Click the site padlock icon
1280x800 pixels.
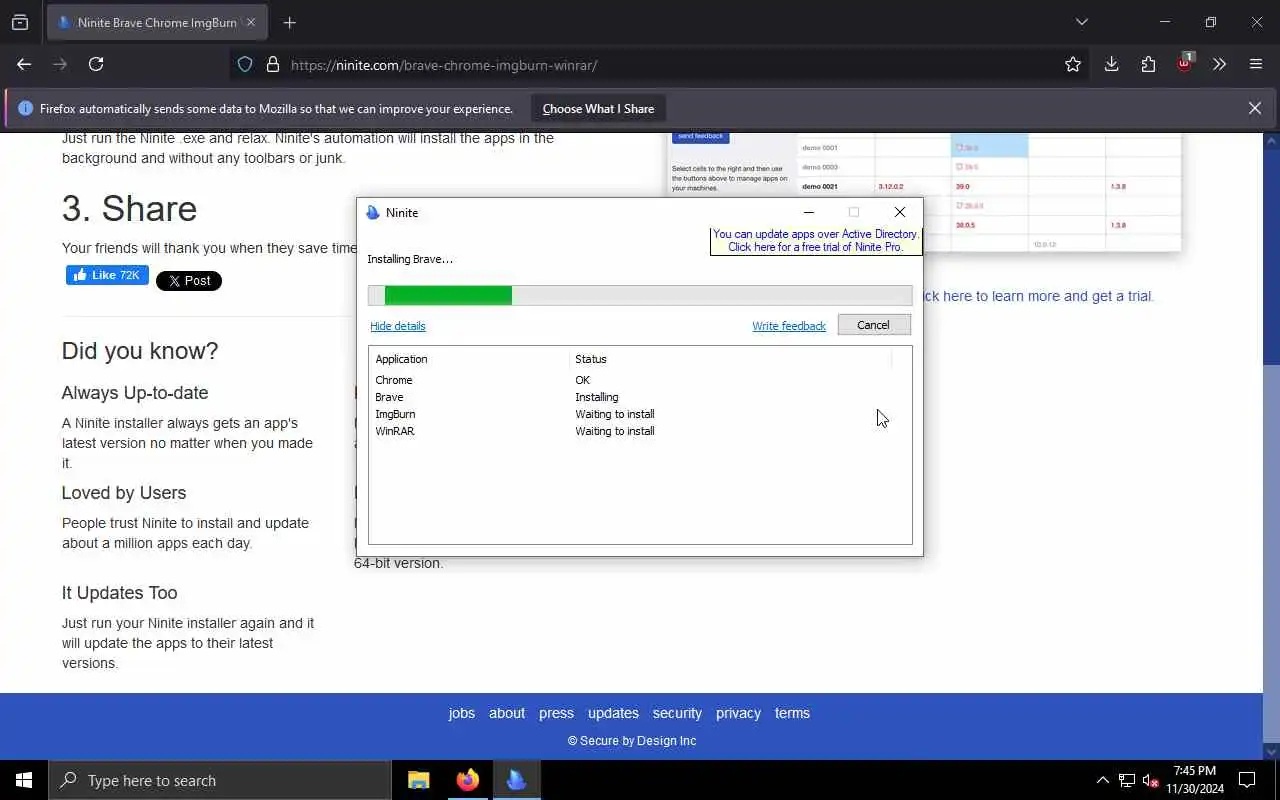272,65
